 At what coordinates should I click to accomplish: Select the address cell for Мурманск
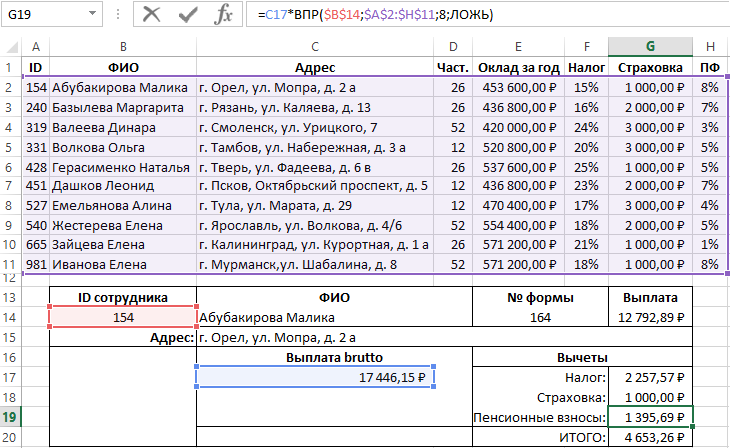click(x=315, y=265)
